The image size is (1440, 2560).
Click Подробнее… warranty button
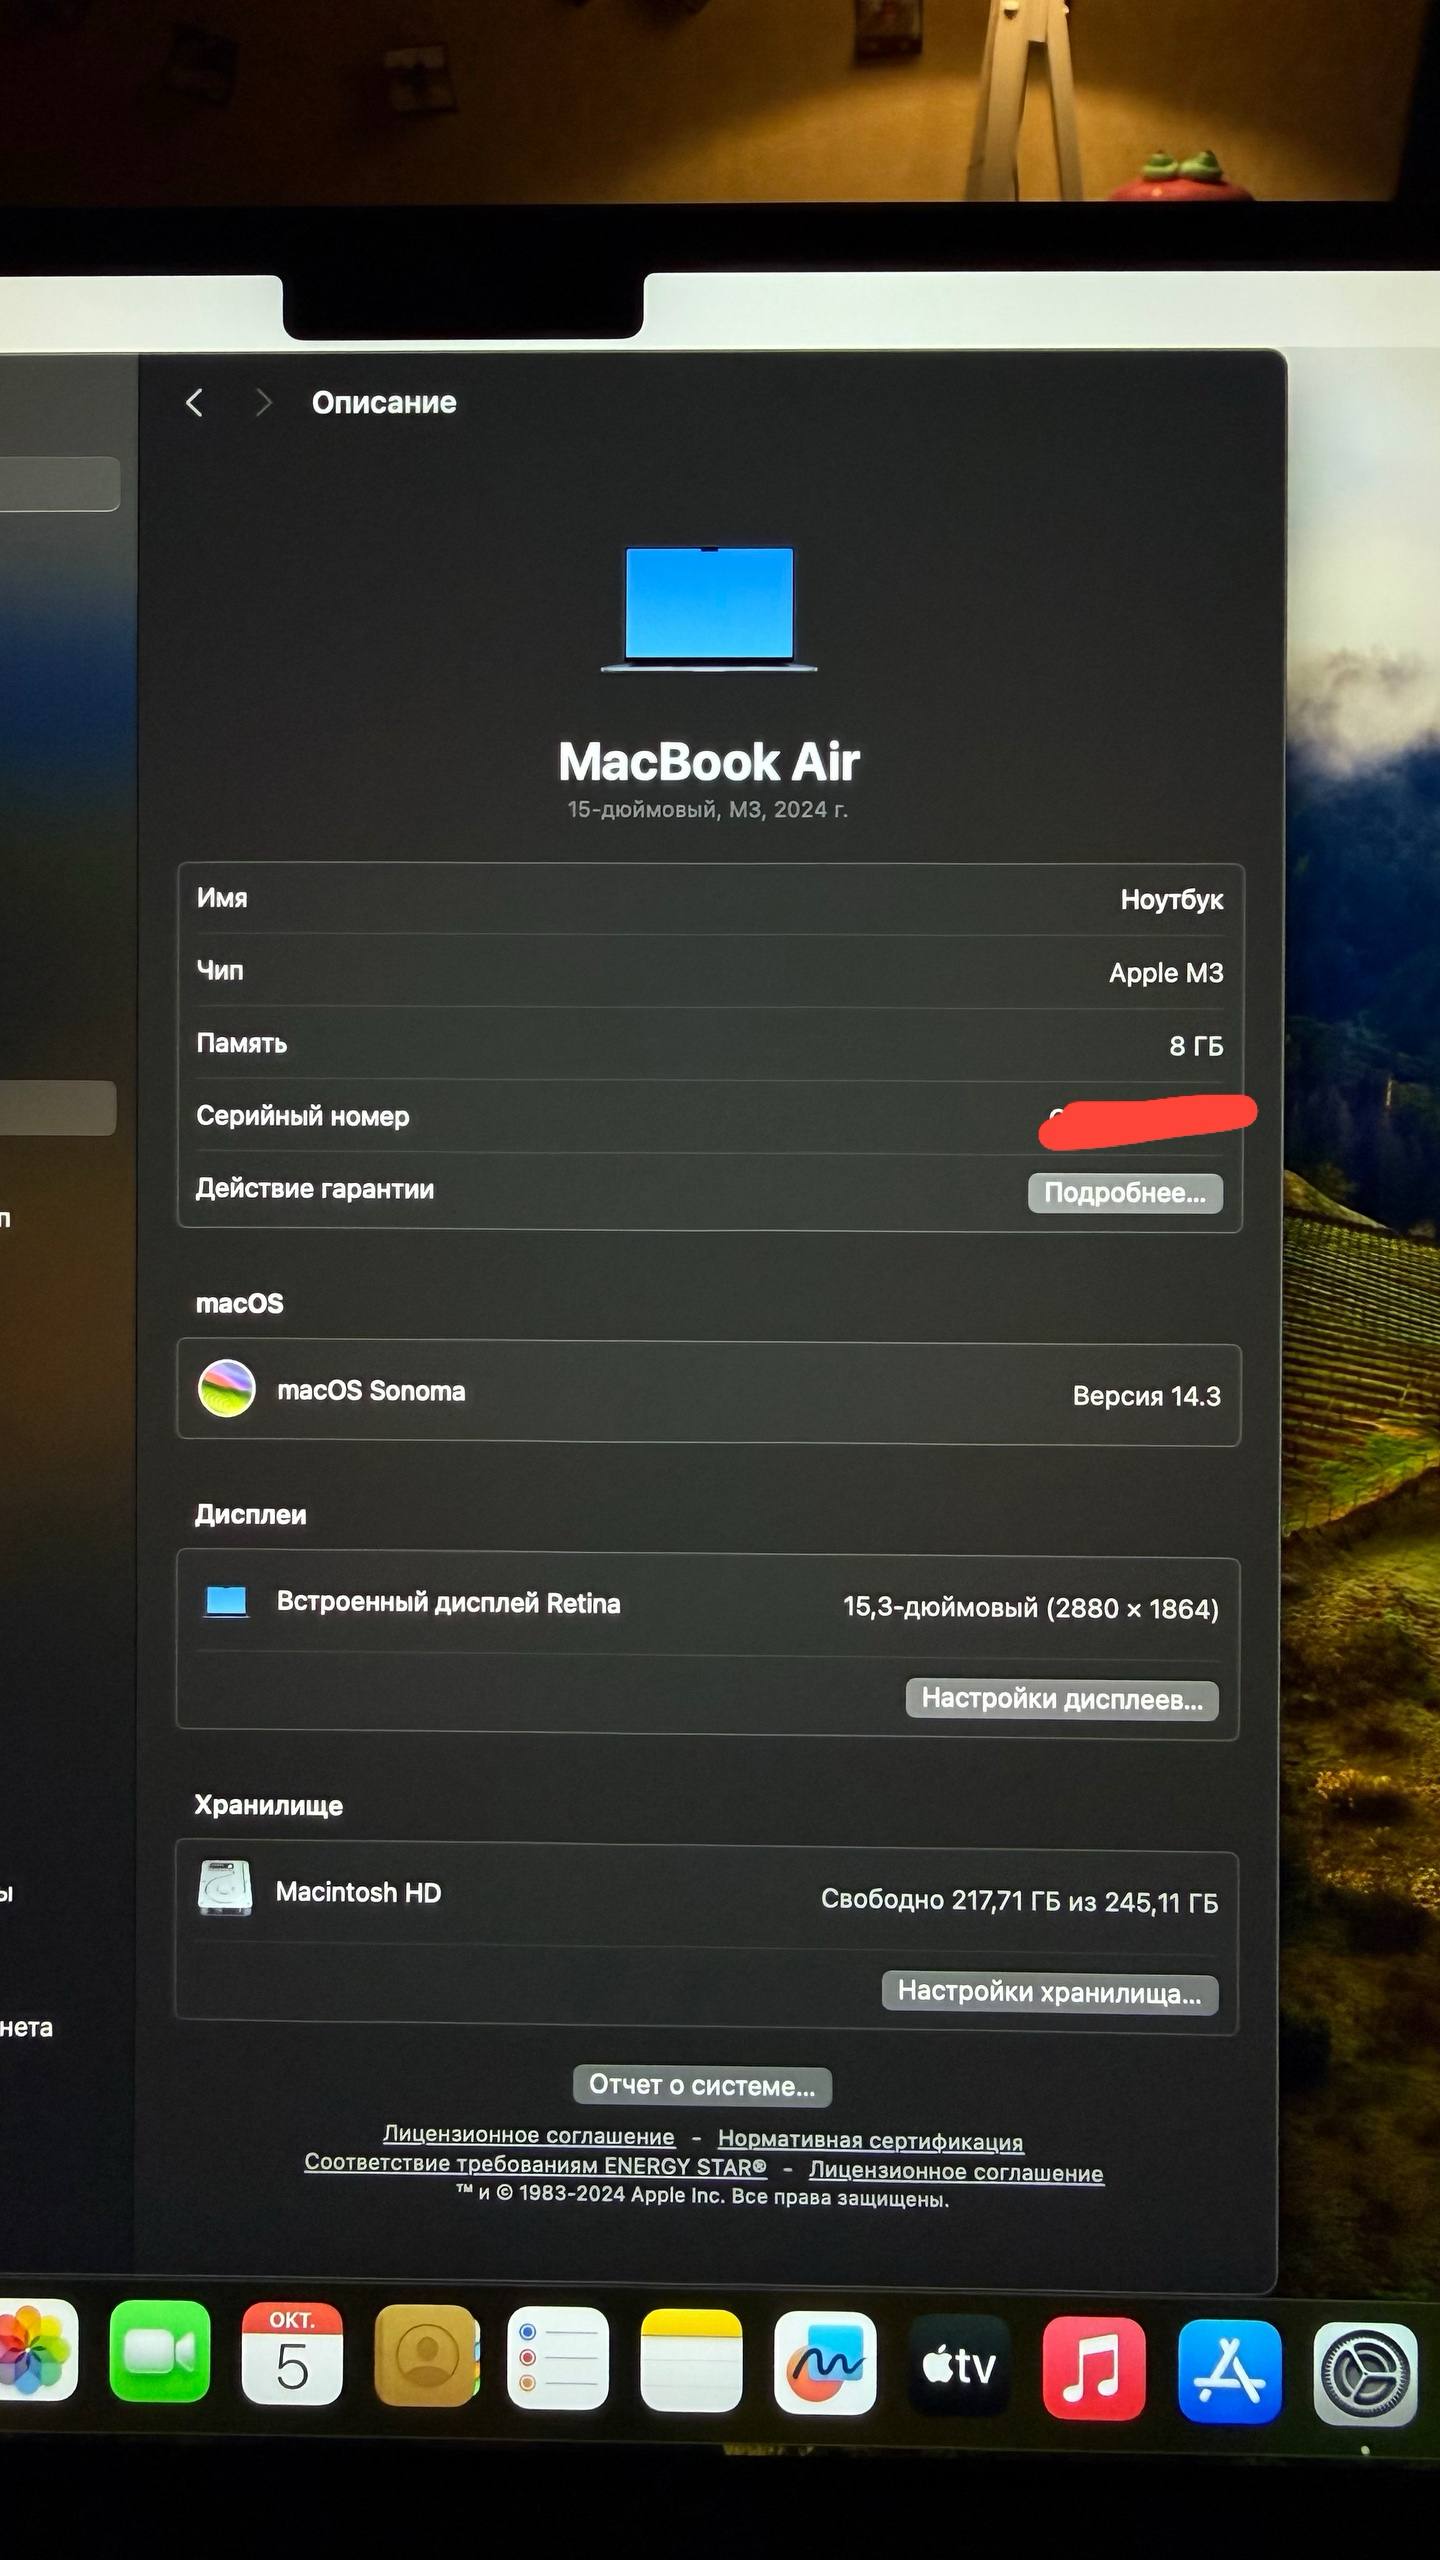pos(1125,1193)
